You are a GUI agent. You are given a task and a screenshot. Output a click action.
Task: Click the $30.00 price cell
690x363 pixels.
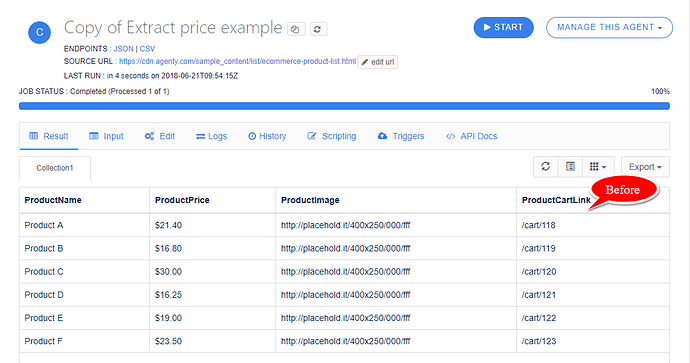[213, 272]
